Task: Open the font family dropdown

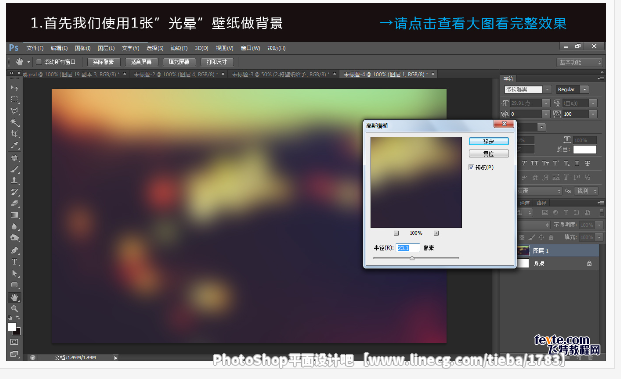Action: pyautogui.click(x=547, y=90)
